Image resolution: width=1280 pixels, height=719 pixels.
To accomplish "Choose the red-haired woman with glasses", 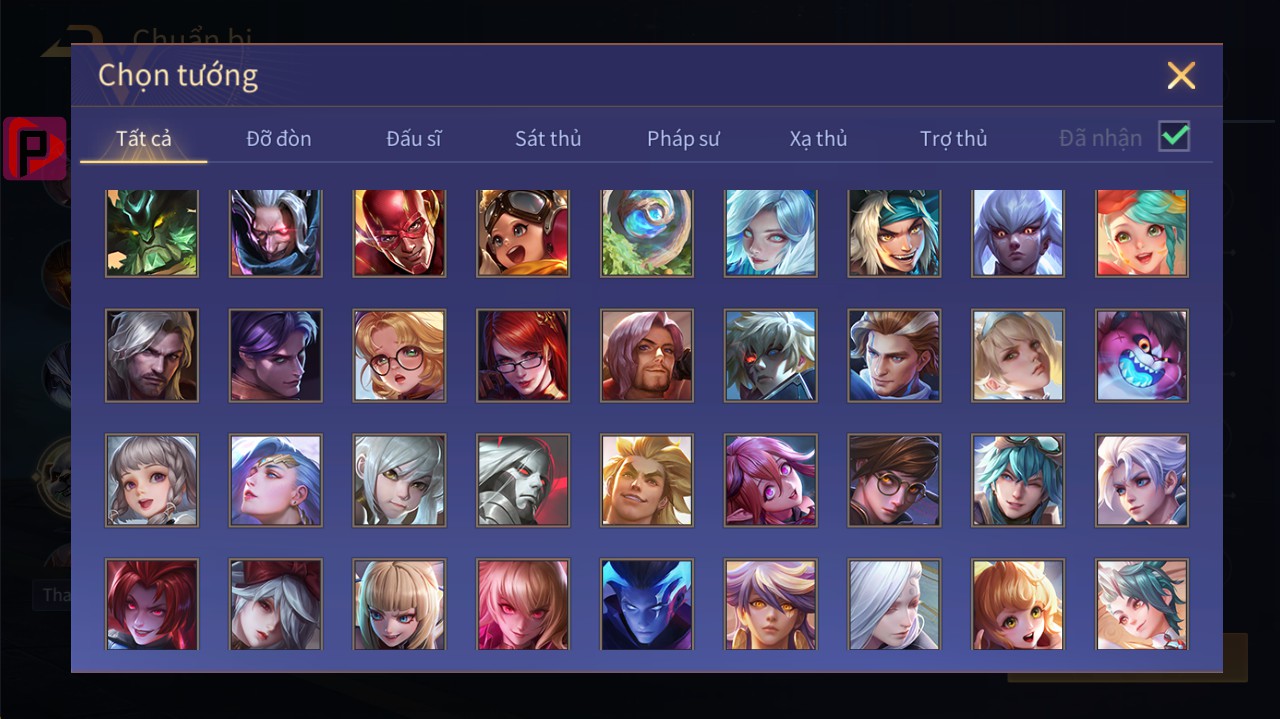I will click(x=523, y=355).
